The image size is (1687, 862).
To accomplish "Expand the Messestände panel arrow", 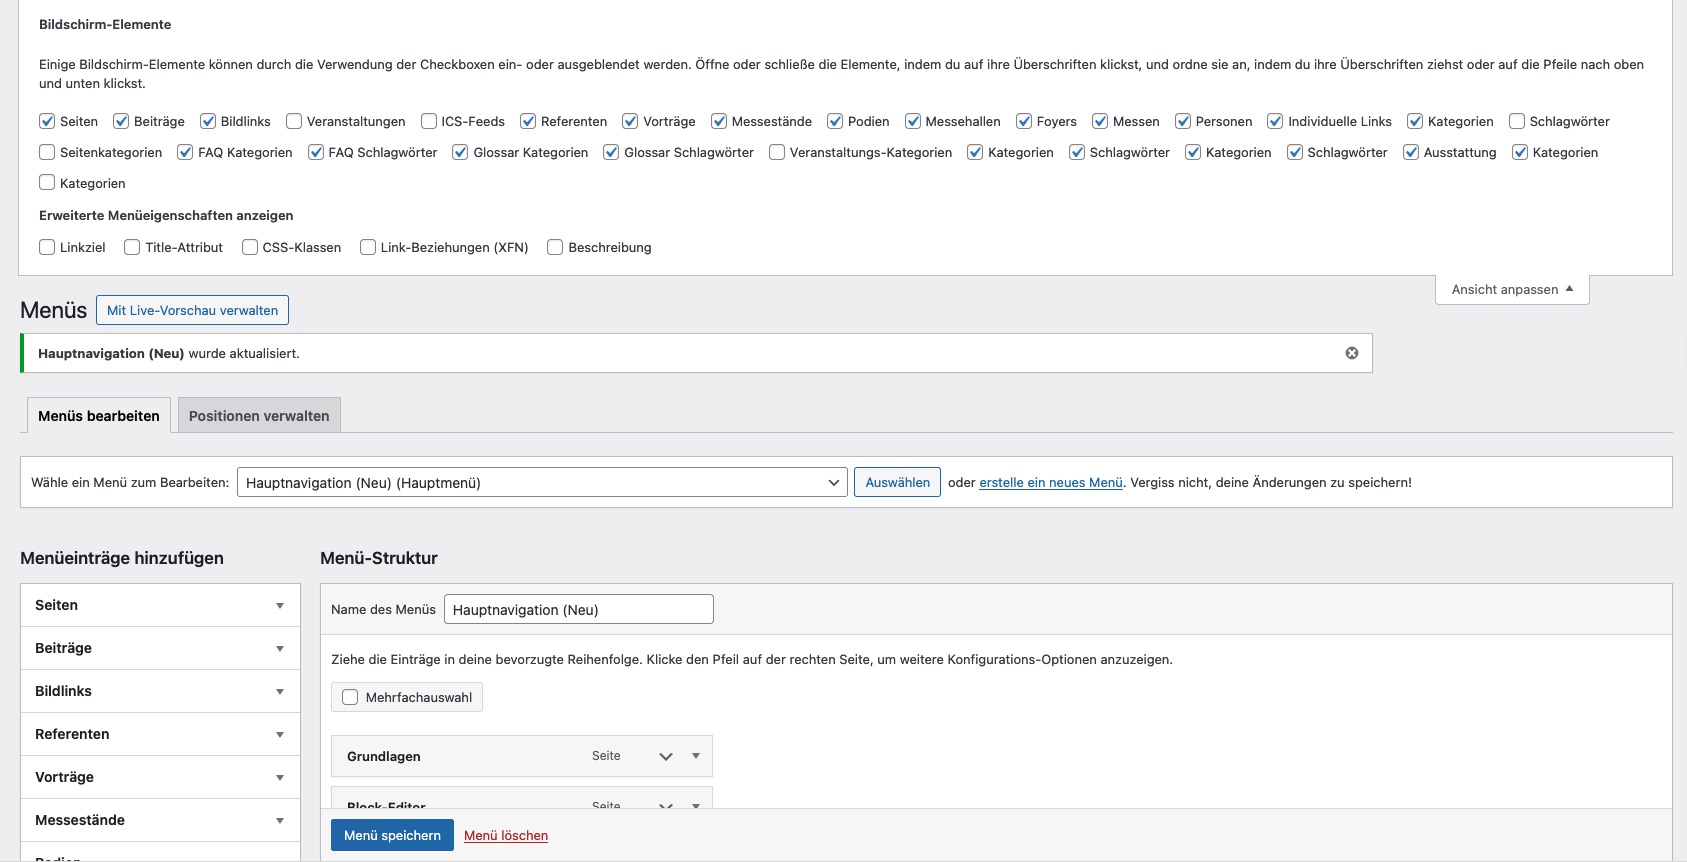I will pyautogui.click(x=280, y=821).
